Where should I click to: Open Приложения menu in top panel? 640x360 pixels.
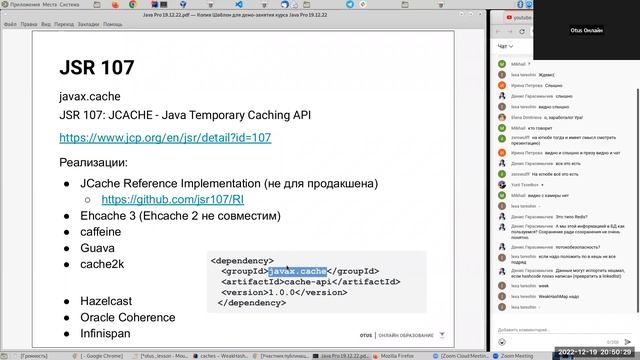(24, 4)
